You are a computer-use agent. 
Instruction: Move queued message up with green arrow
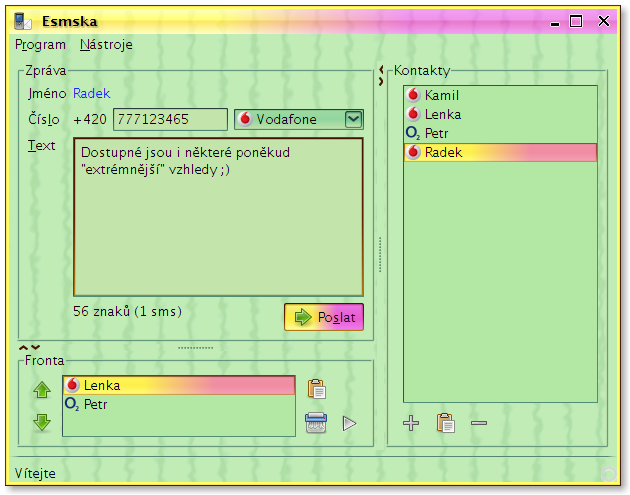42,389
